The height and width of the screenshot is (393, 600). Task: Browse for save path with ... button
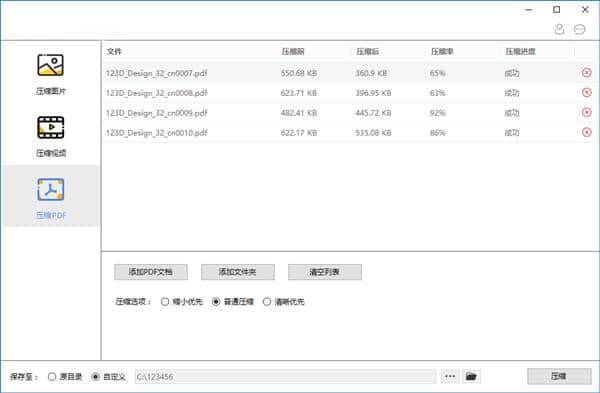coord(450,377)
